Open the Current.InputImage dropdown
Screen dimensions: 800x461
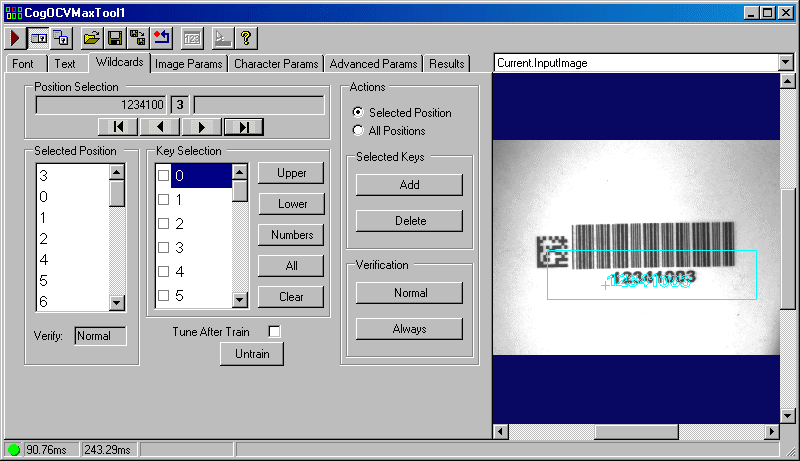coord(786,63)
